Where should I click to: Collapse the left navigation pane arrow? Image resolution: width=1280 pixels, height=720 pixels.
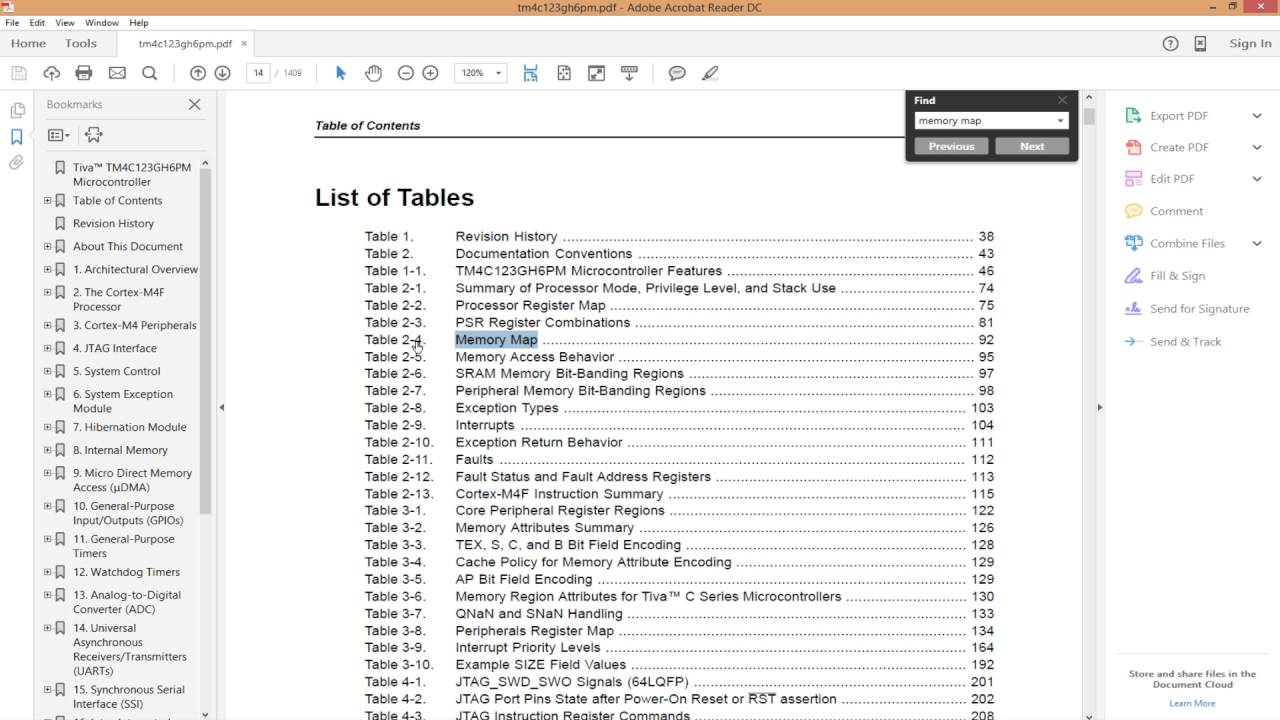point(221,407)
